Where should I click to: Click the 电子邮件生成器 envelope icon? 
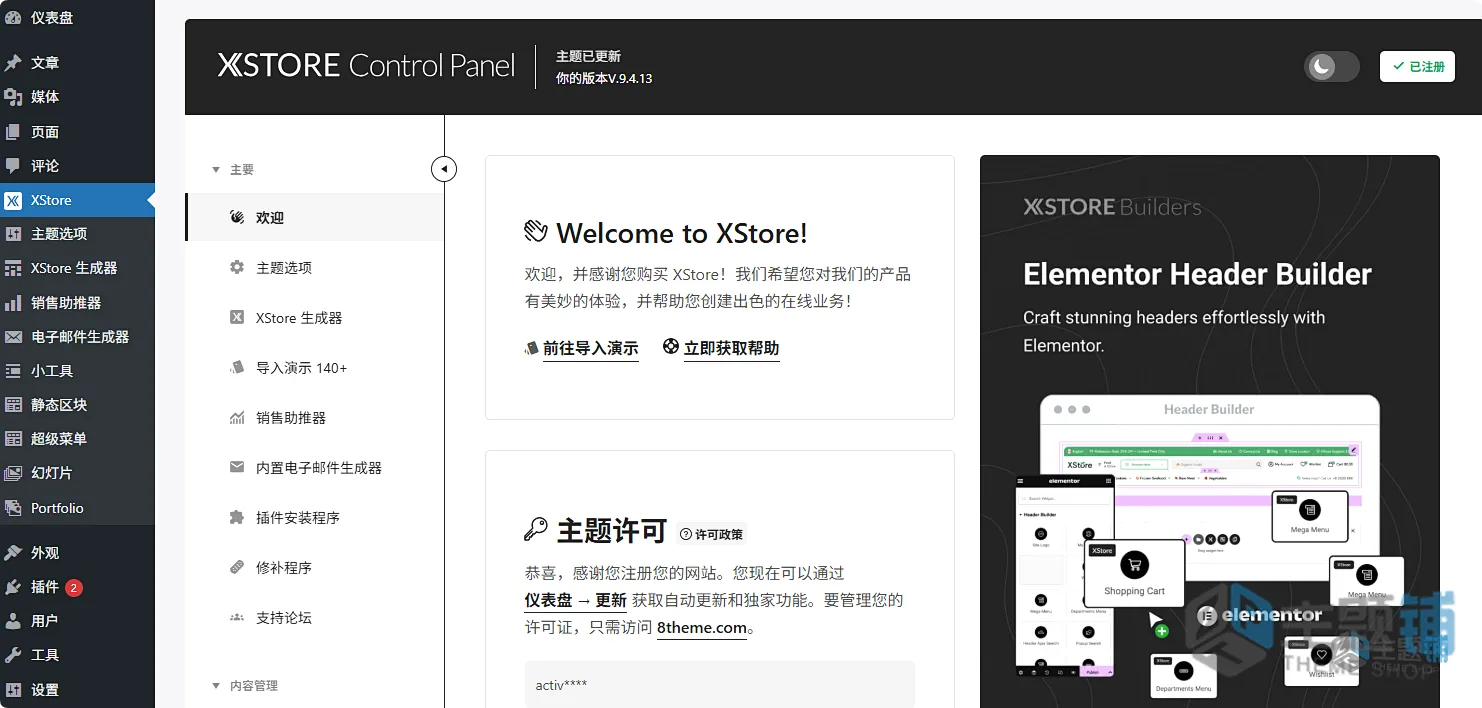pyautogui.click(x=13, y=337)
